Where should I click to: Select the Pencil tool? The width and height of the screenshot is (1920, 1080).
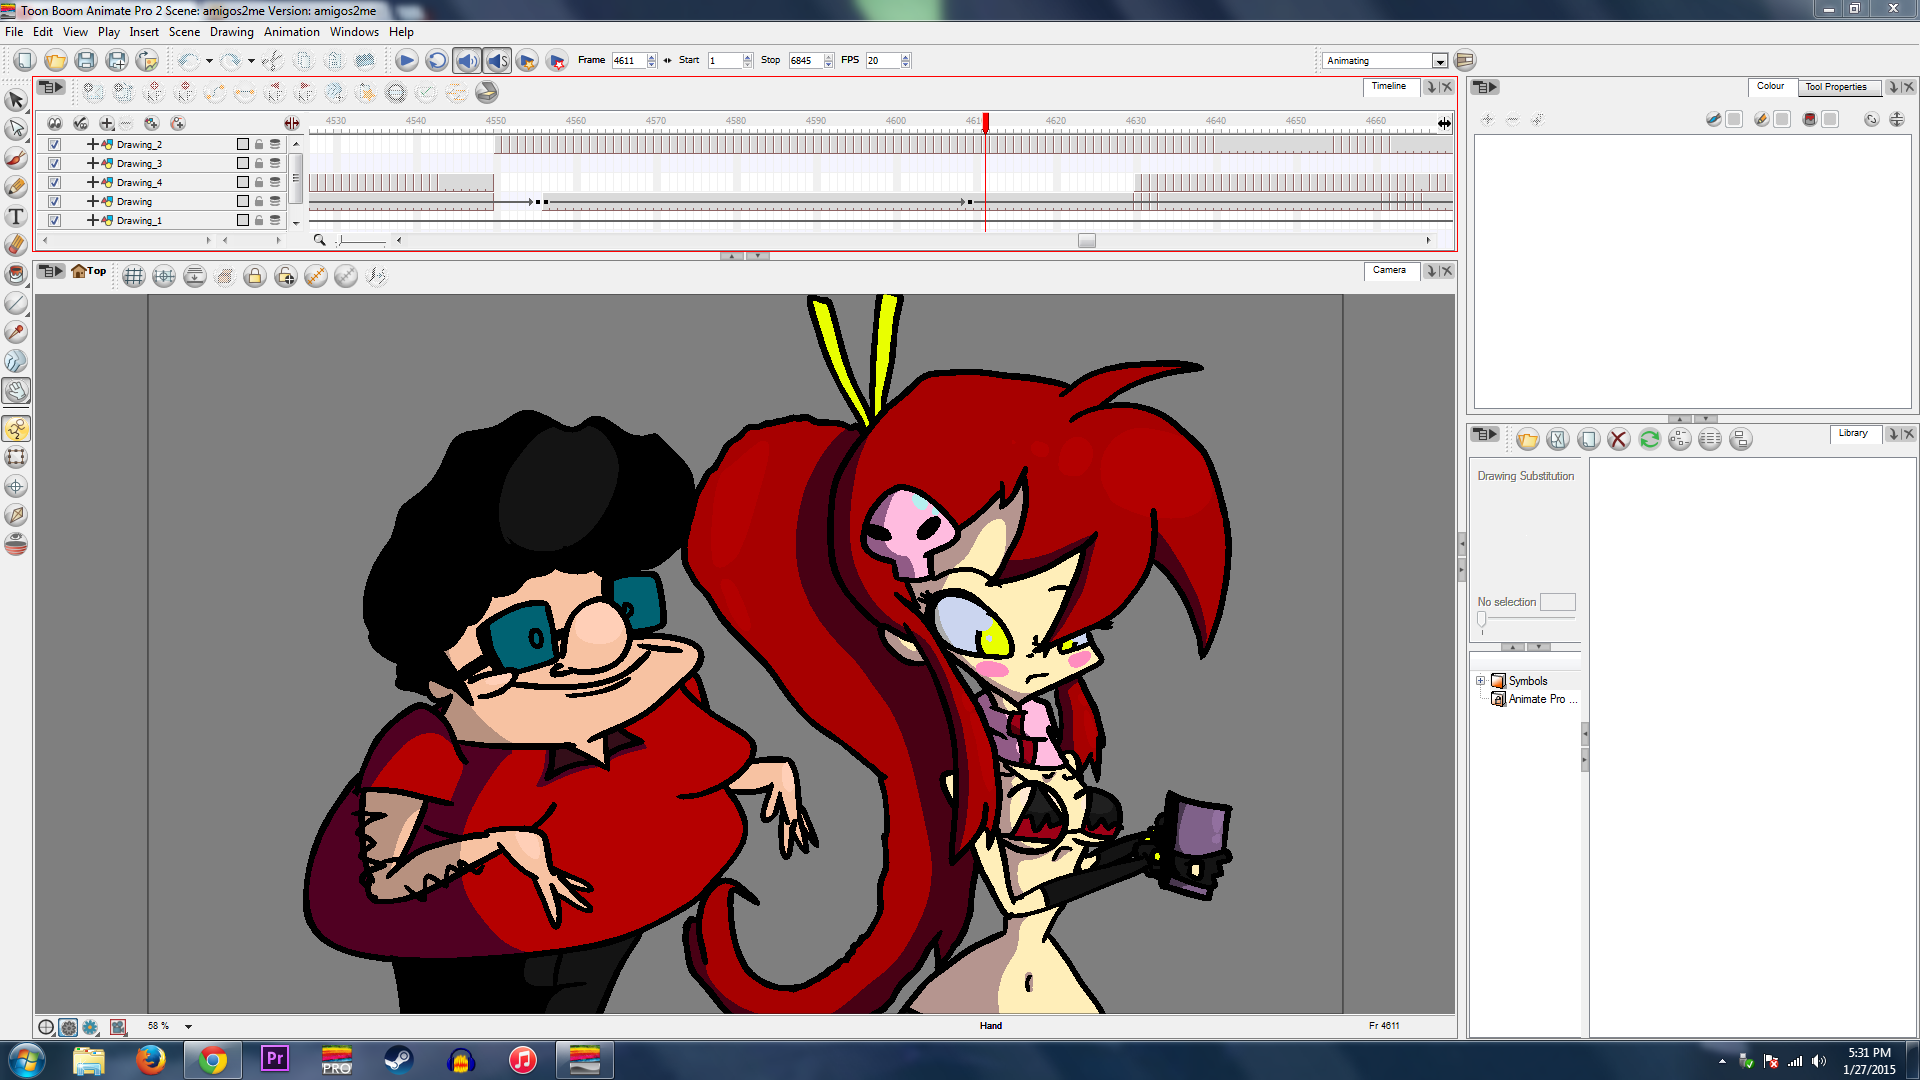(x=16, y=187)
